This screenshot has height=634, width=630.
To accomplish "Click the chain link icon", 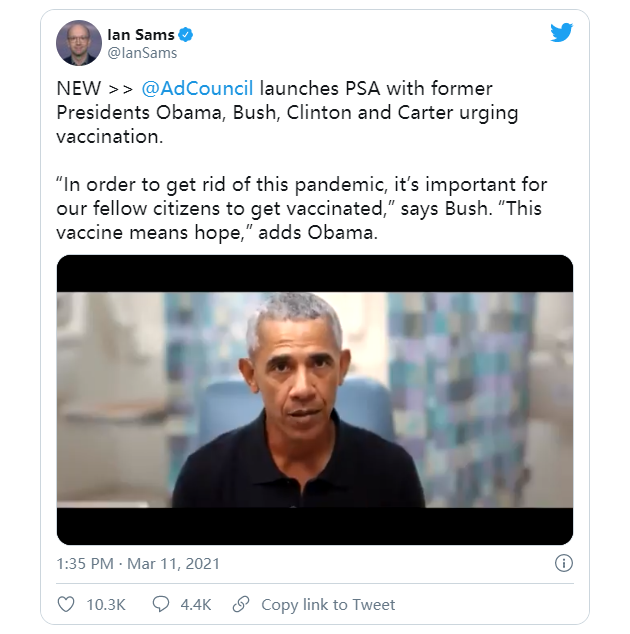I will tap(241, 604).
